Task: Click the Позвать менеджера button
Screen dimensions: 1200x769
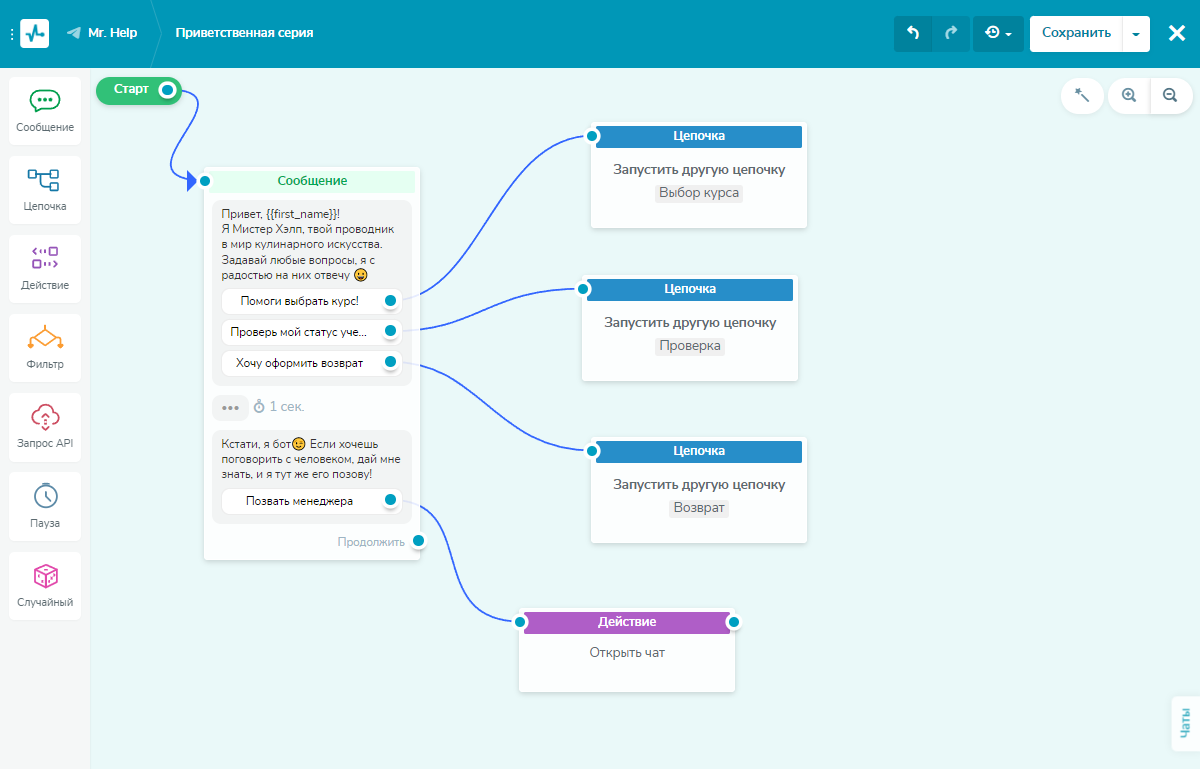Action: click(310, 501)
